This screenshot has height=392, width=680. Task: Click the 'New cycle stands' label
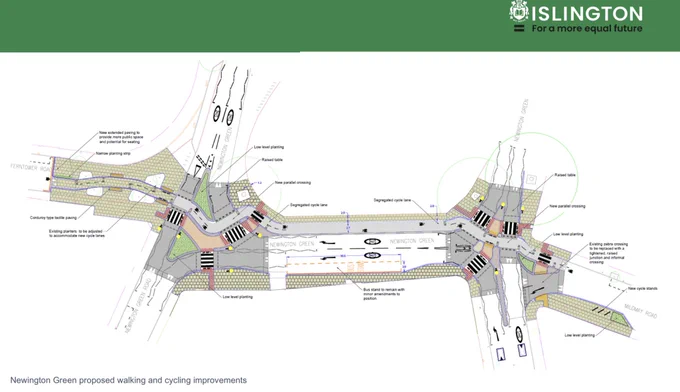[x=643, y=288]
